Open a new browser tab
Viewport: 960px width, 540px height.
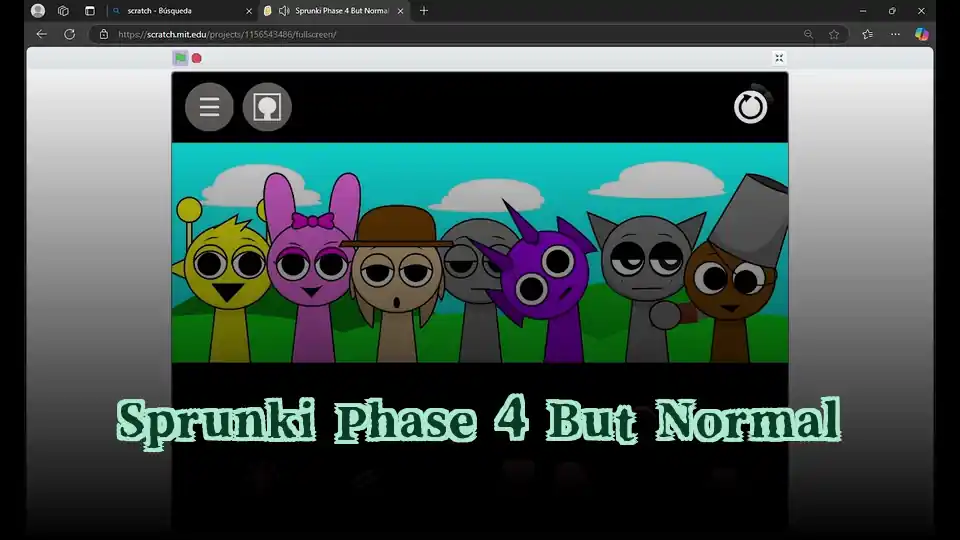click(x=424, y=10)
